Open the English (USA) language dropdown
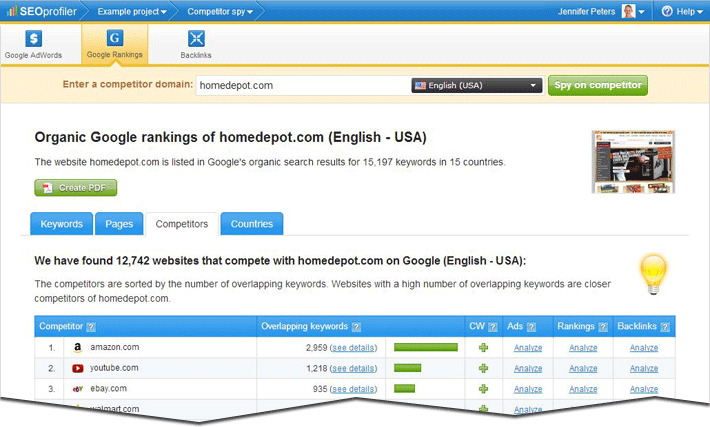Viewport: 710px width, 427px height. point(477,85)
